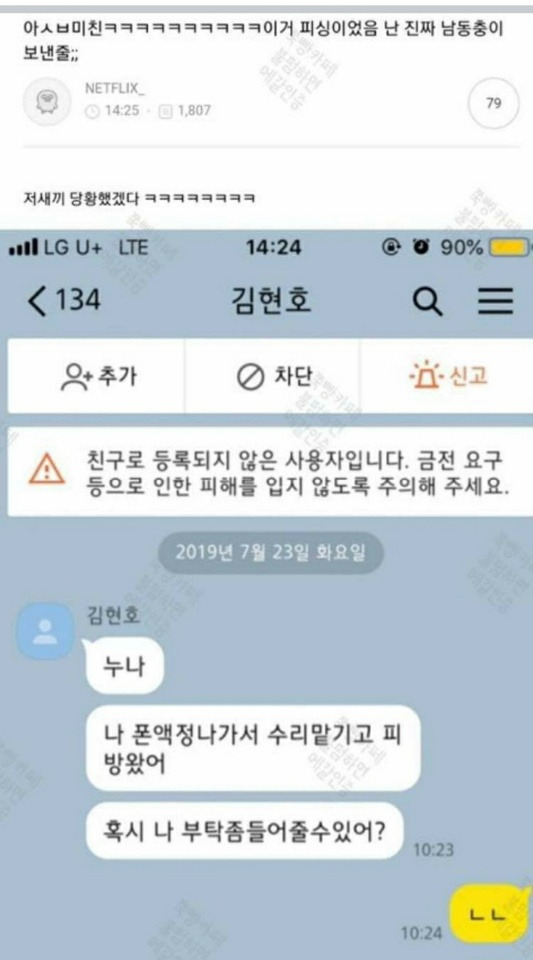Tap the 2019년 7월 23일 date label
Viewport: 533px width, 960px height.
(270, 552)
